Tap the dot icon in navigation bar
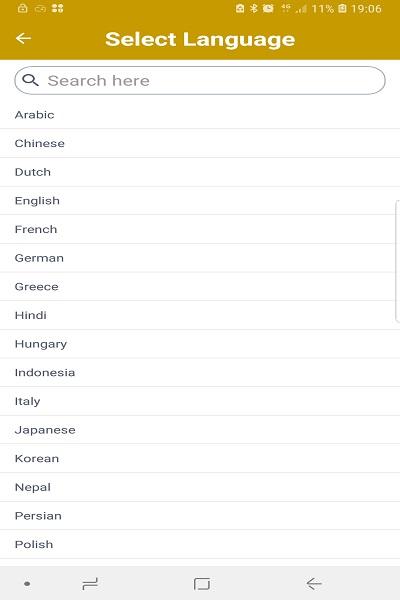400x600 pixels. pos(27,584)
